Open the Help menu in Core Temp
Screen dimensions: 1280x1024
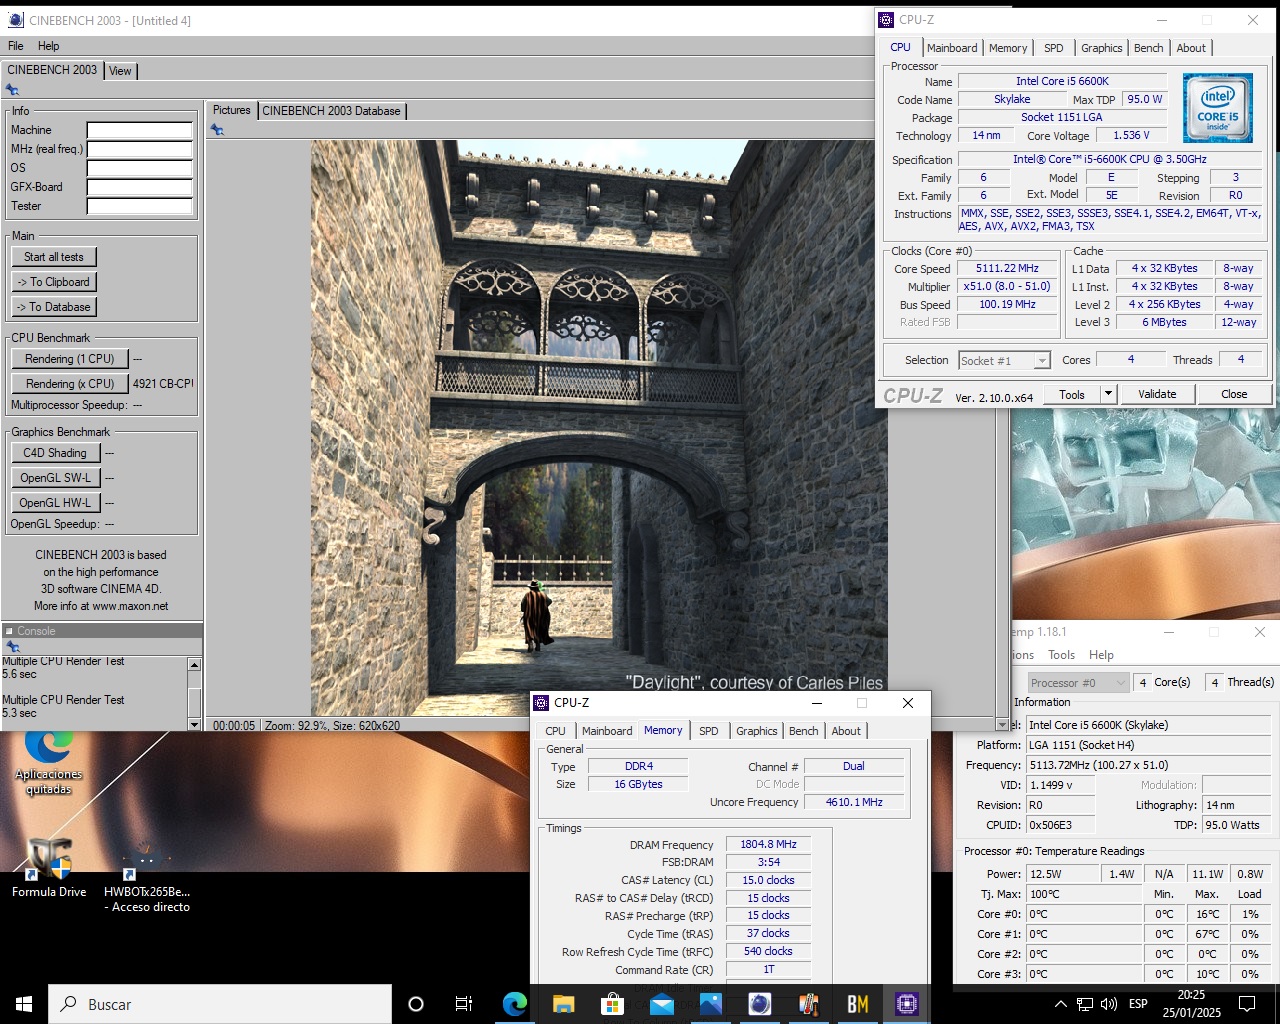click(1101, 655)
